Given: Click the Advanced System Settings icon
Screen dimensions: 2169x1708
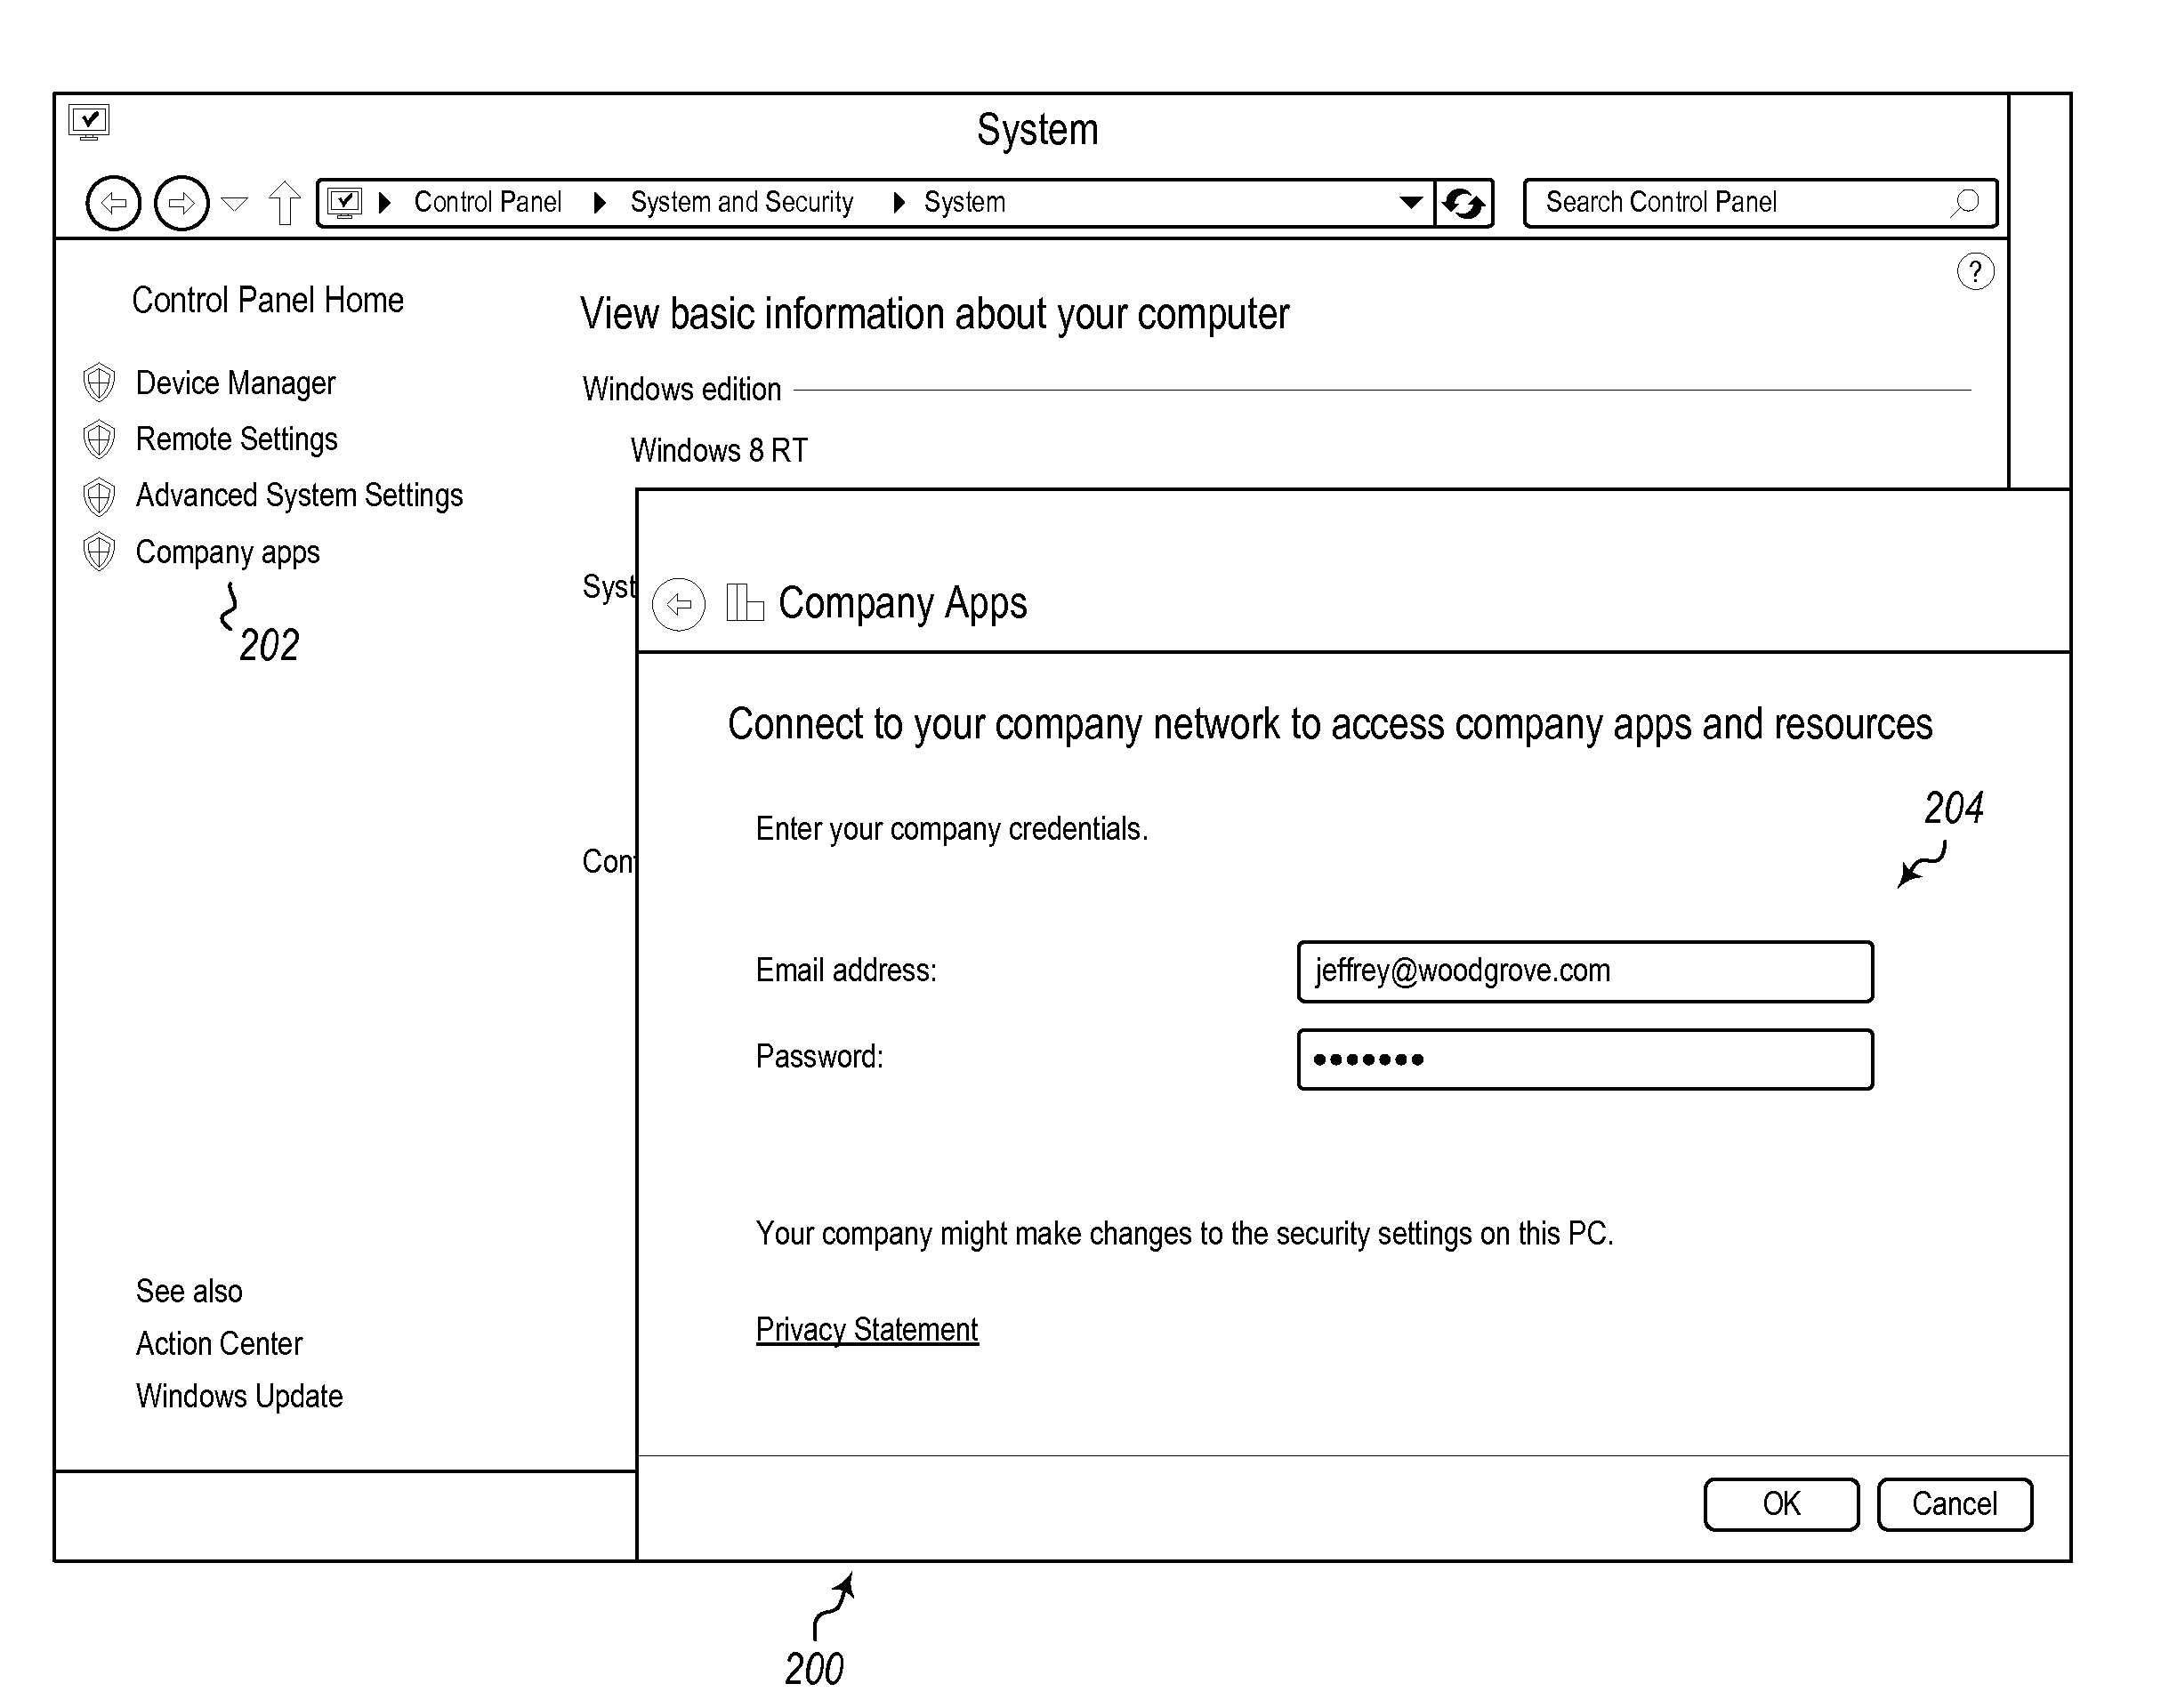Looking at the screenshot, I should [97, 496].
